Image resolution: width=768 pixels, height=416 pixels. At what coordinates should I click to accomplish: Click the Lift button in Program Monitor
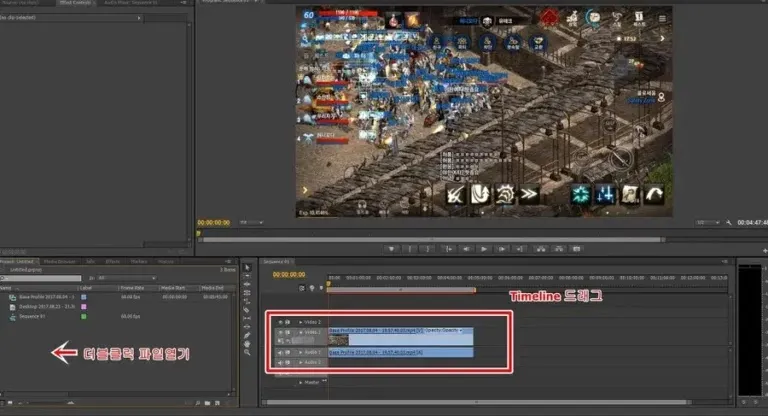click(x=541, y=249)
